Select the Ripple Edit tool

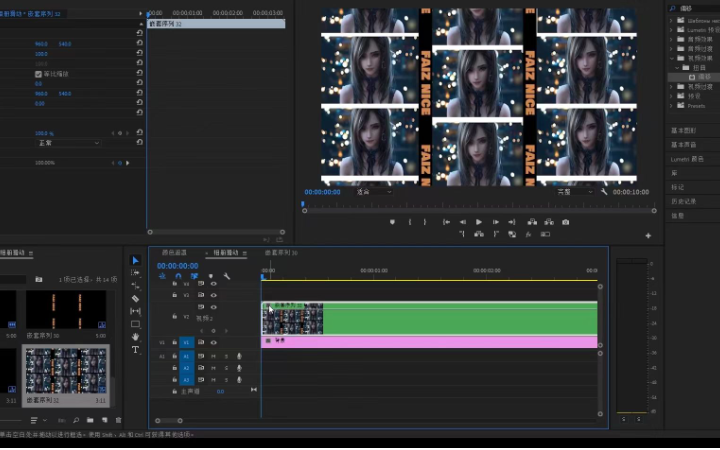(x=135, y=286)
